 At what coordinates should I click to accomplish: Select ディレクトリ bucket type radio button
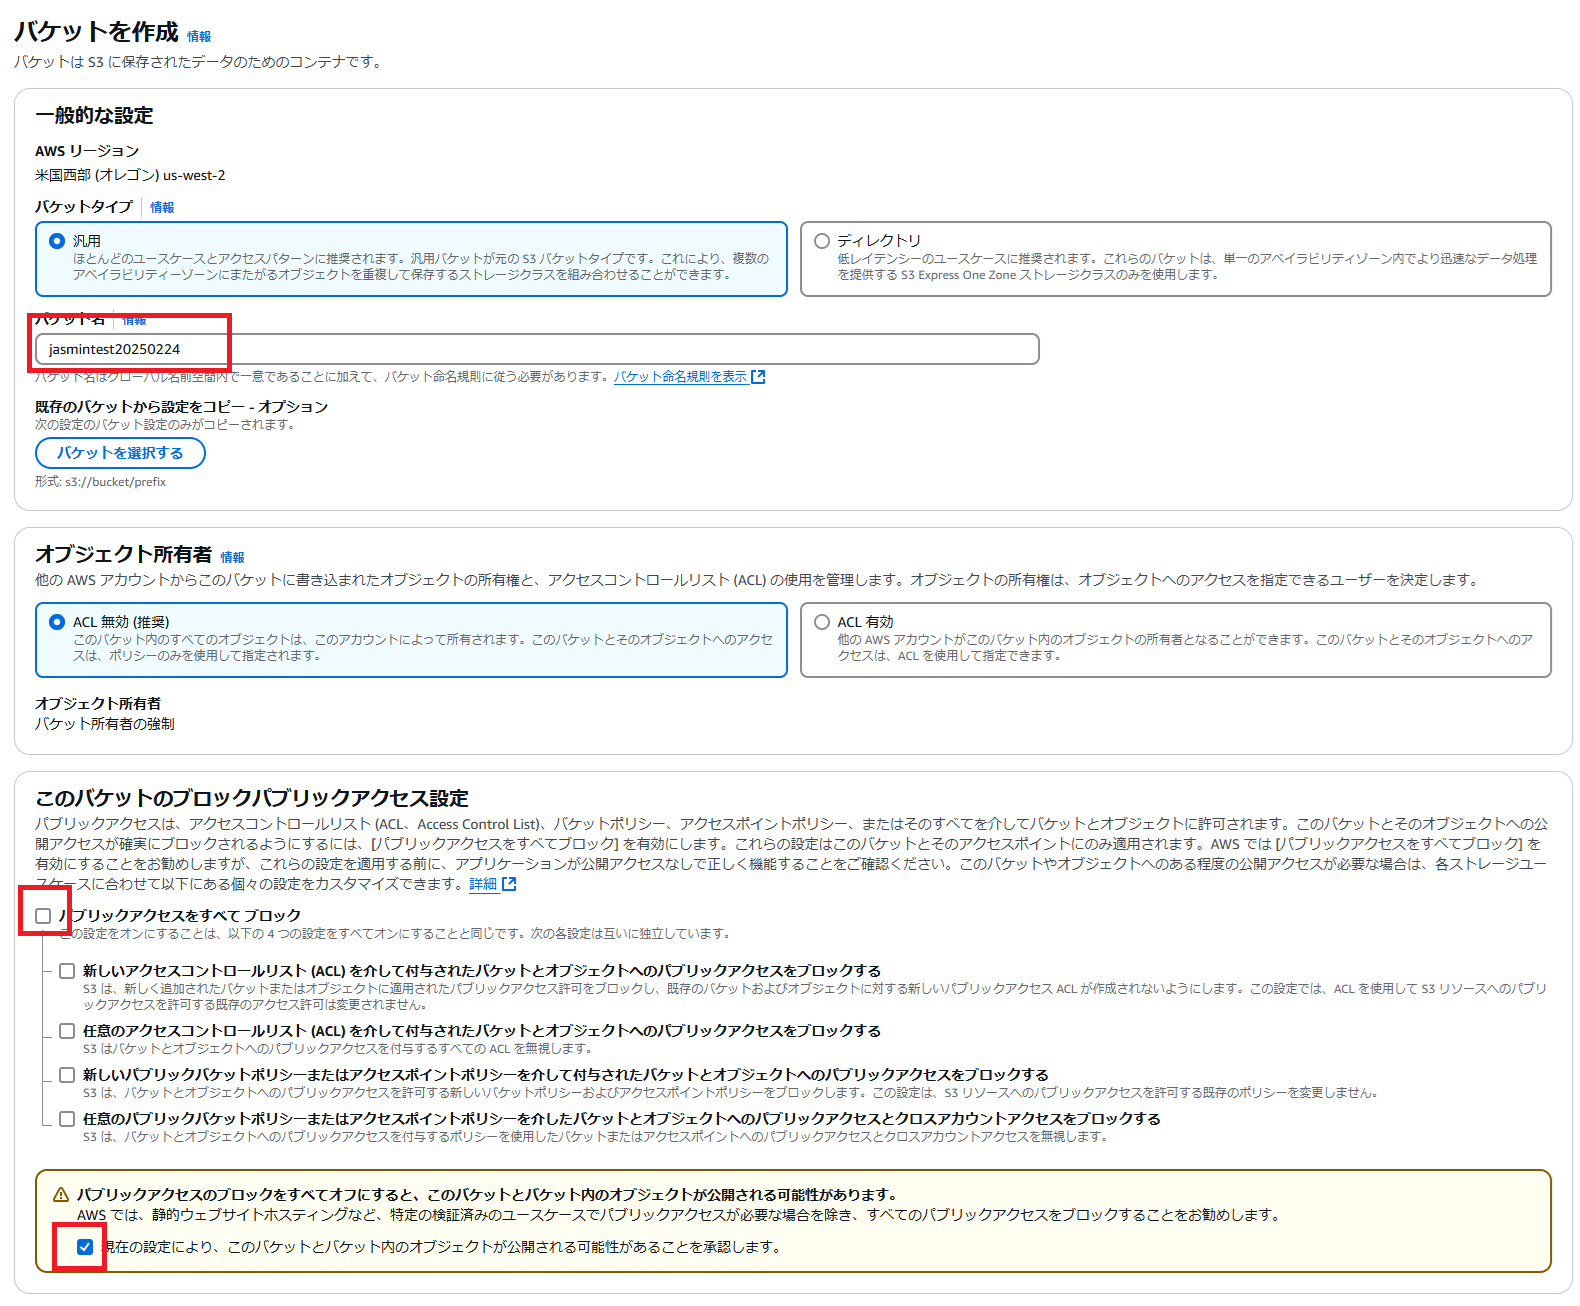822,241
